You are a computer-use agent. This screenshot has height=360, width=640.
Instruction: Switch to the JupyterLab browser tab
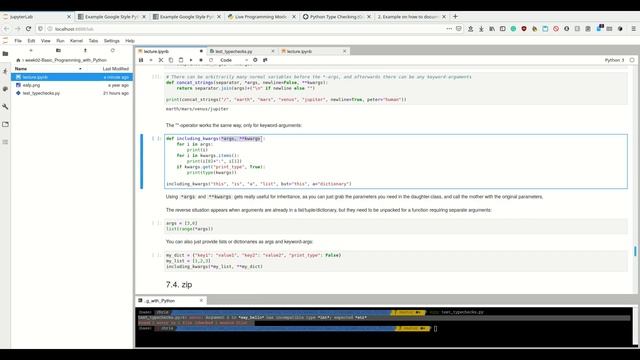37,17
